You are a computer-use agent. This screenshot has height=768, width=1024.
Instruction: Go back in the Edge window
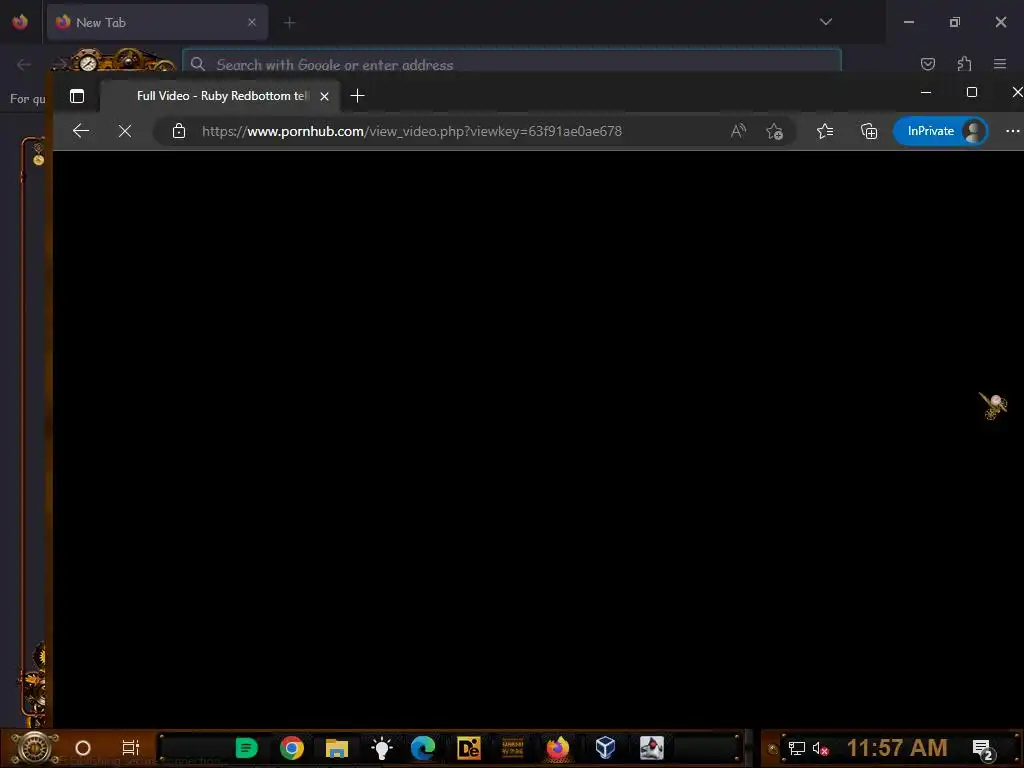click(81, 131)
